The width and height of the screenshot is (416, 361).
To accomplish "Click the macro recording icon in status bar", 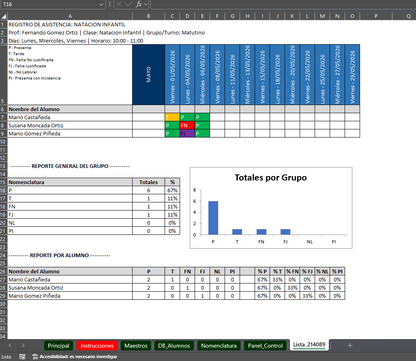I will point(22,357).
